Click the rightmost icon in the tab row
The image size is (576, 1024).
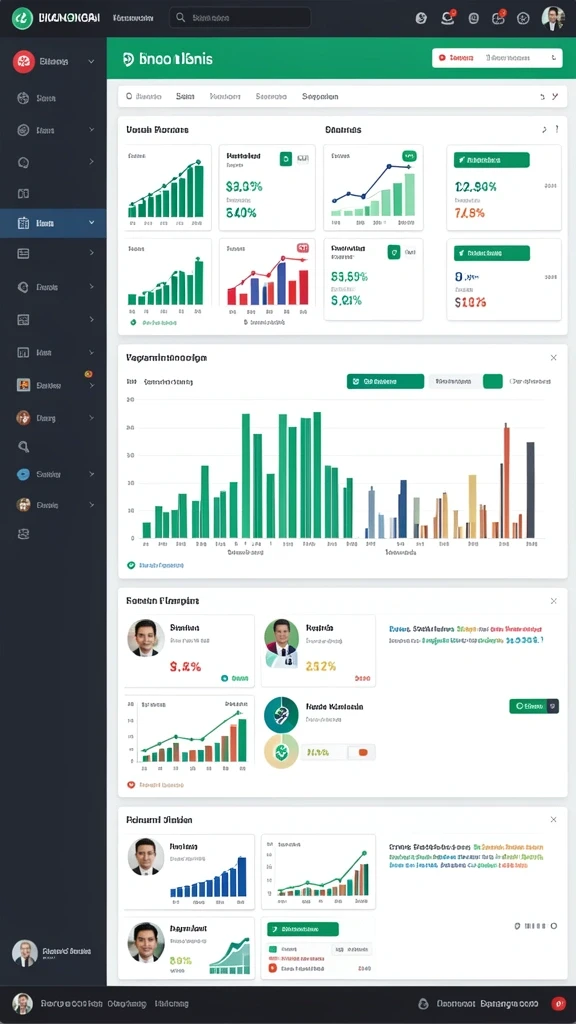coord(554,97)
